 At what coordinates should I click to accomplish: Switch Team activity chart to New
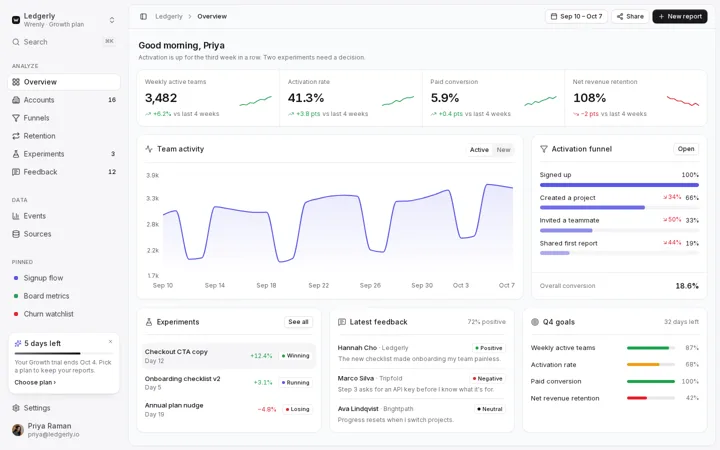pyautogui.click(x=503, y=150)
